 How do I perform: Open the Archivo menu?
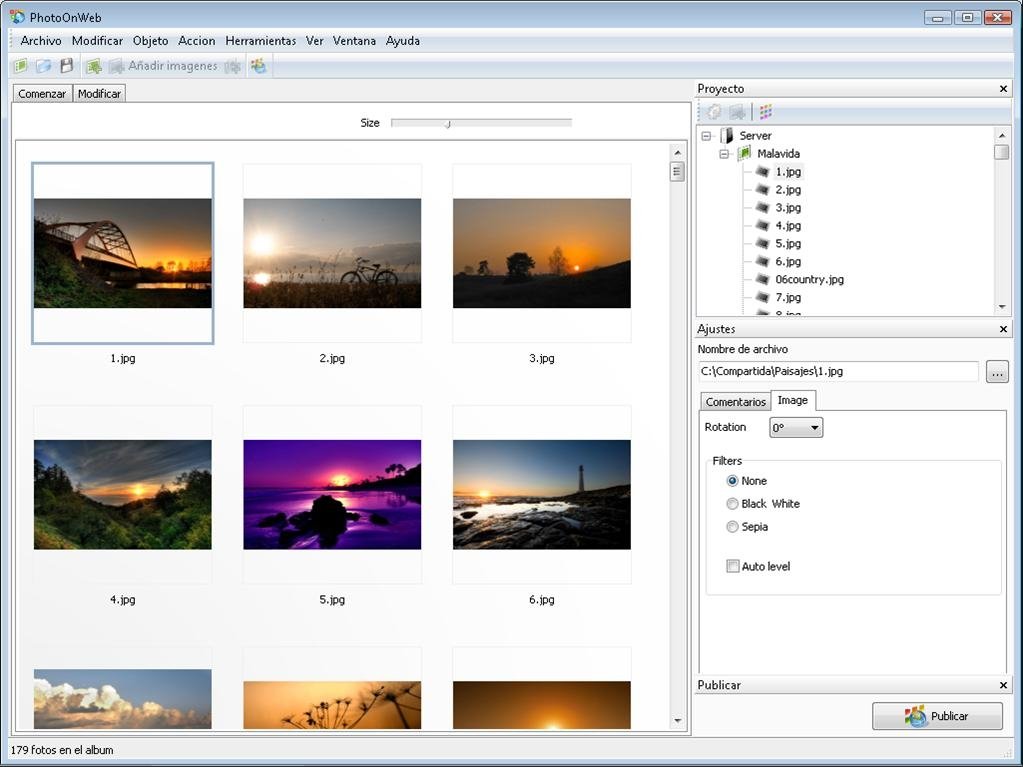coord(41,40)
